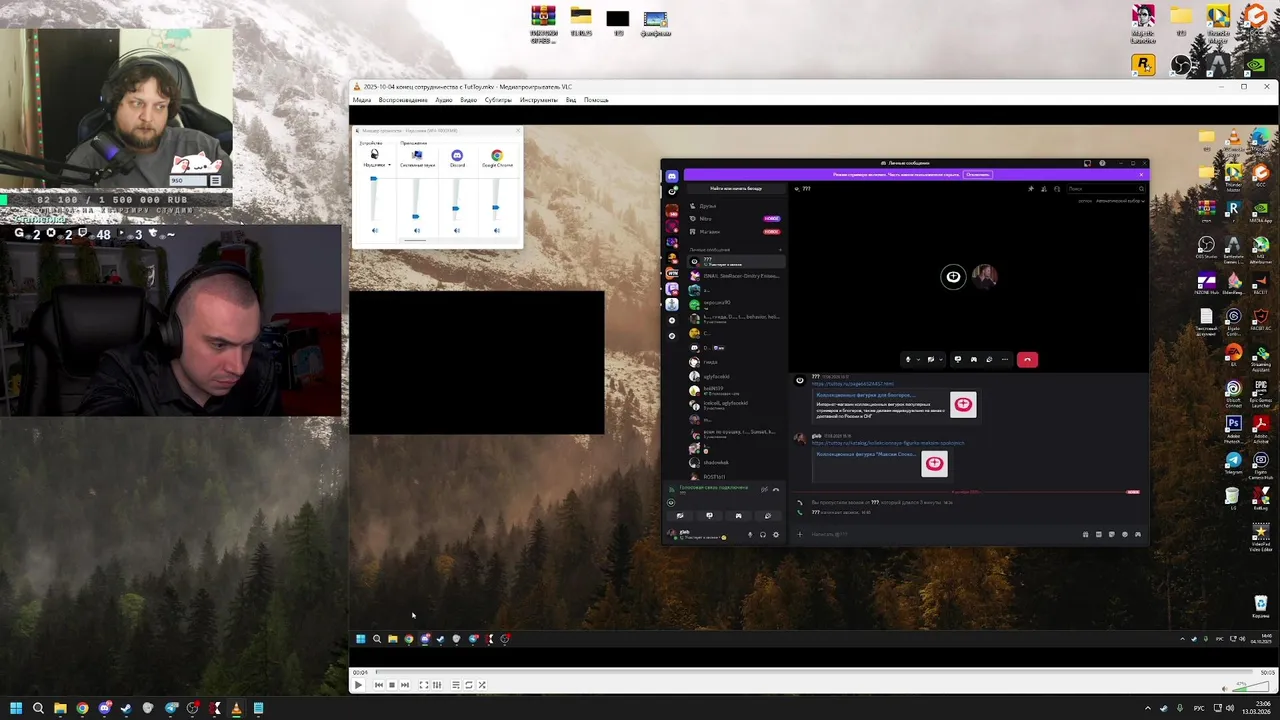Image resolution: width=1280 pixels, height=720 pixels.
Task: Open Google Chrome from the taskbar
Action: (x=82, y=708)
